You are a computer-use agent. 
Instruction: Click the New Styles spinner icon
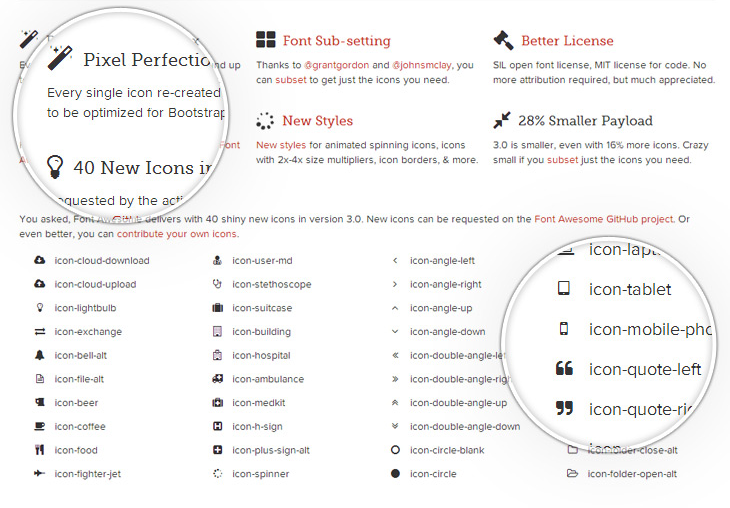(265, 121)
